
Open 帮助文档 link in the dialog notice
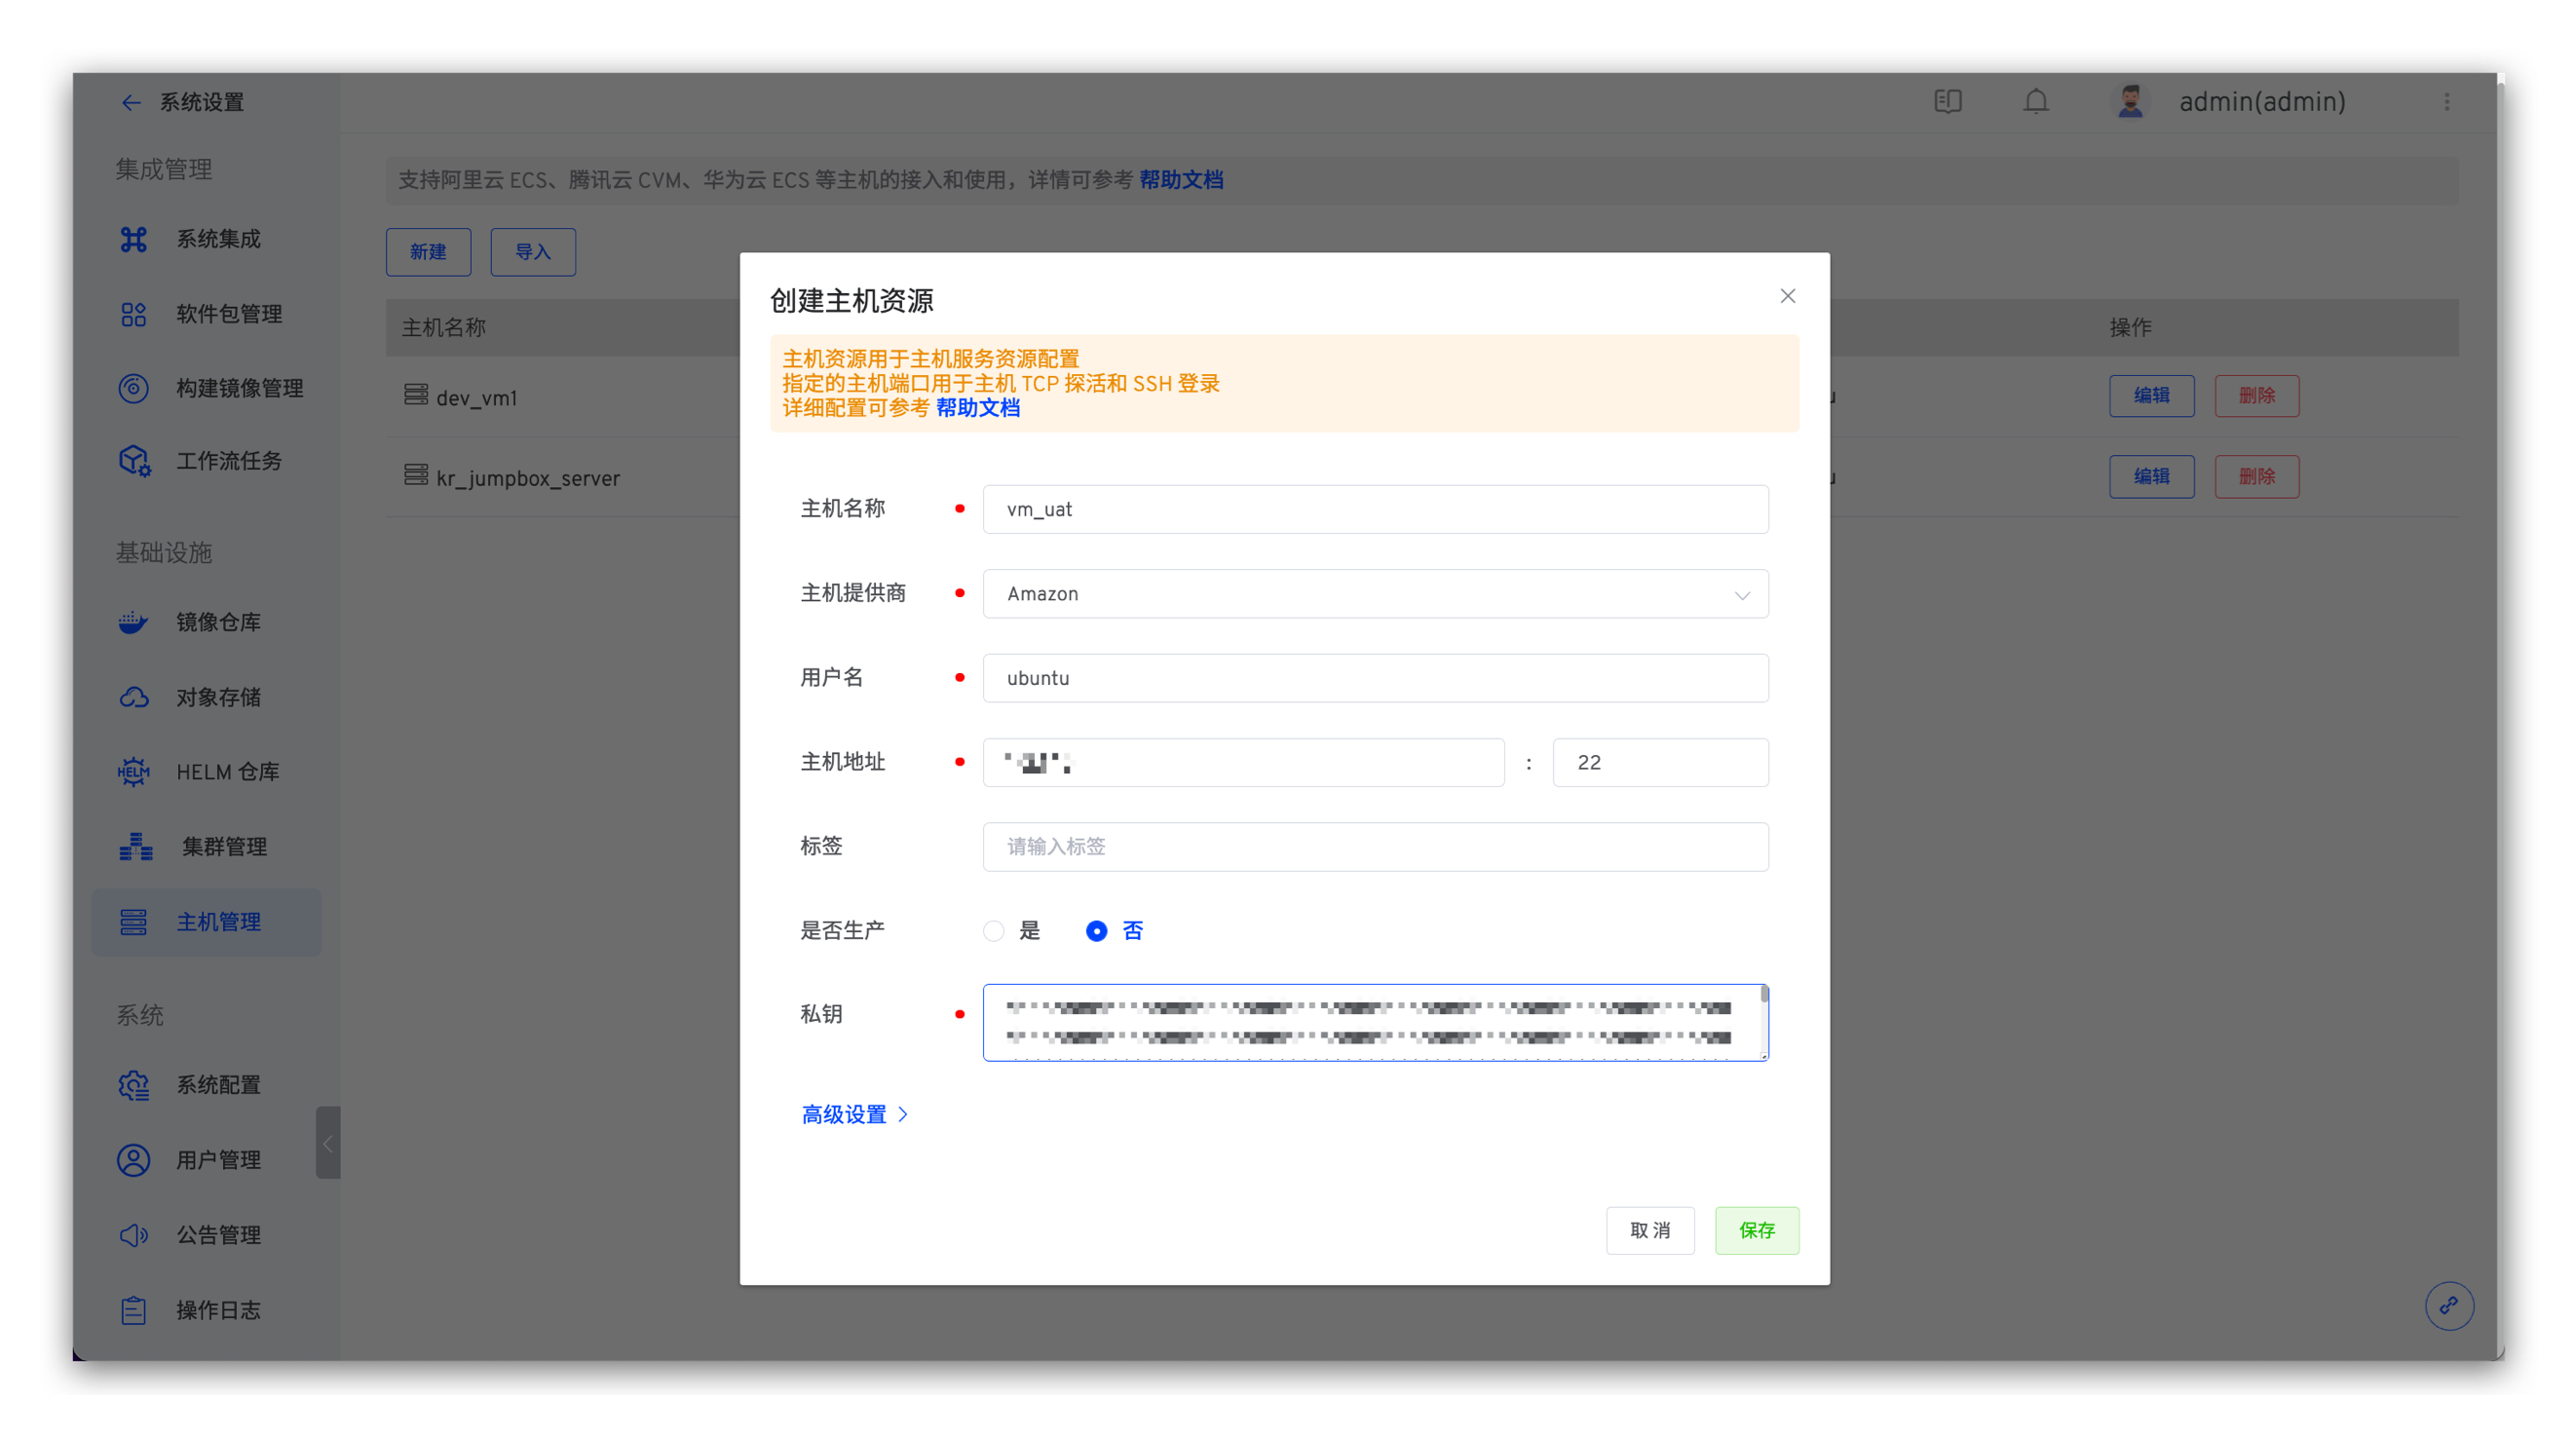pos(977,408)
